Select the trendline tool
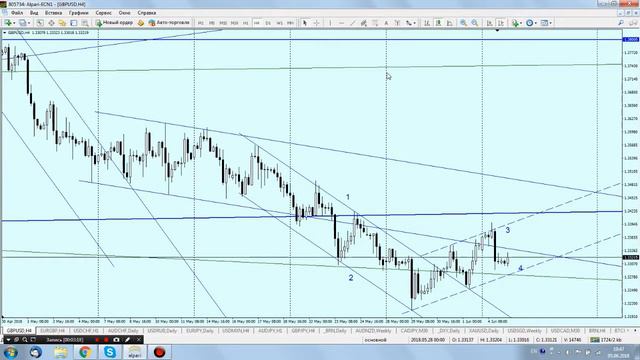Viewport: 640px width, 360px height. (353, 23)
